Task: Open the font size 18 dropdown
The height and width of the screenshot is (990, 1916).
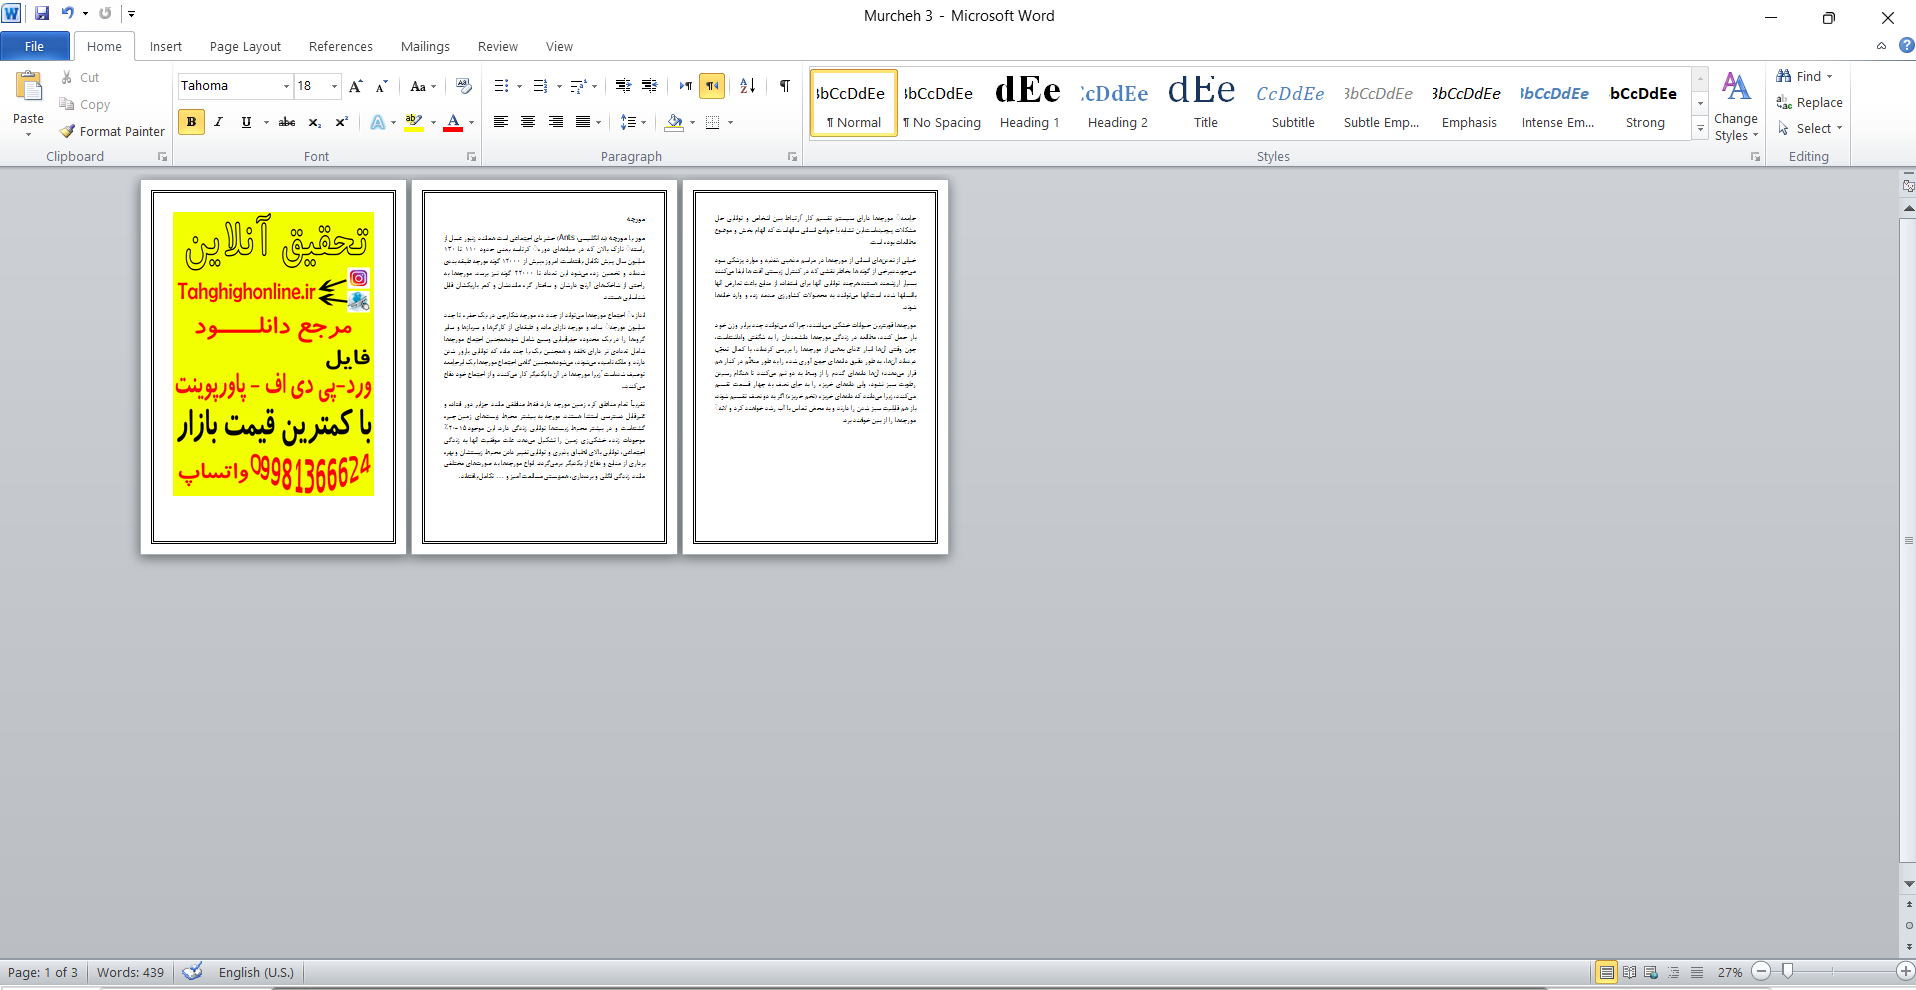Action: click(x=335, y=86)
